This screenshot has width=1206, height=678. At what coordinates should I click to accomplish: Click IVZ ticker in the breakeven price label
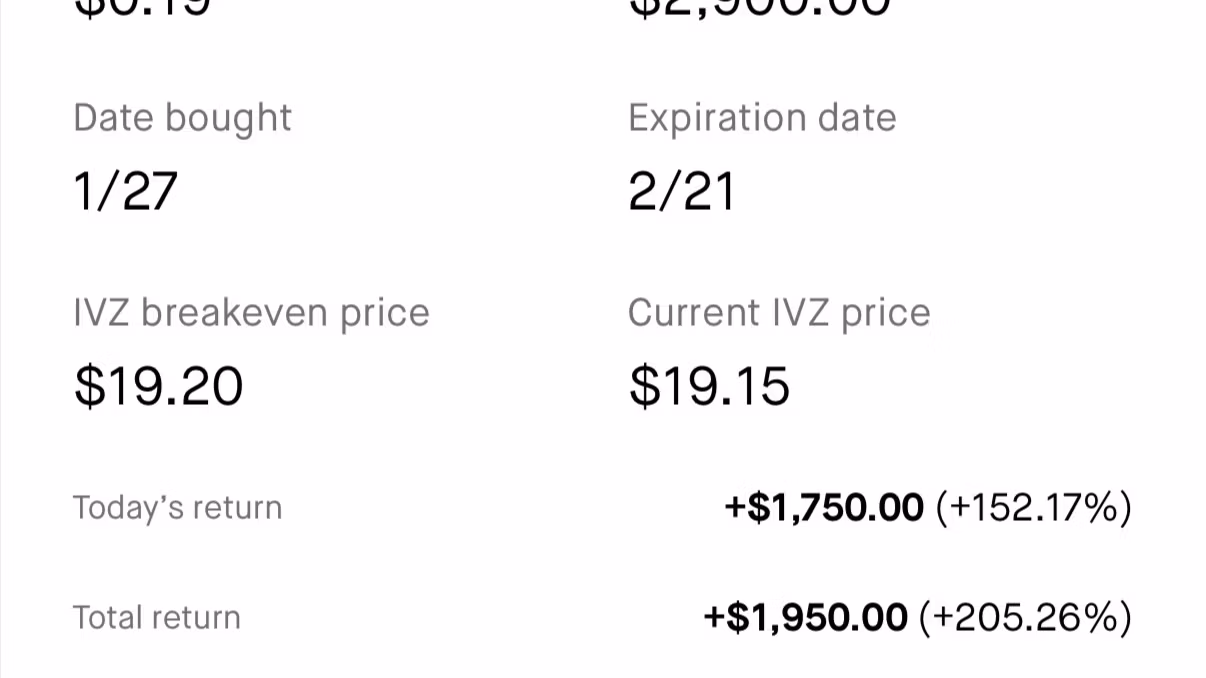pos(101,313)
